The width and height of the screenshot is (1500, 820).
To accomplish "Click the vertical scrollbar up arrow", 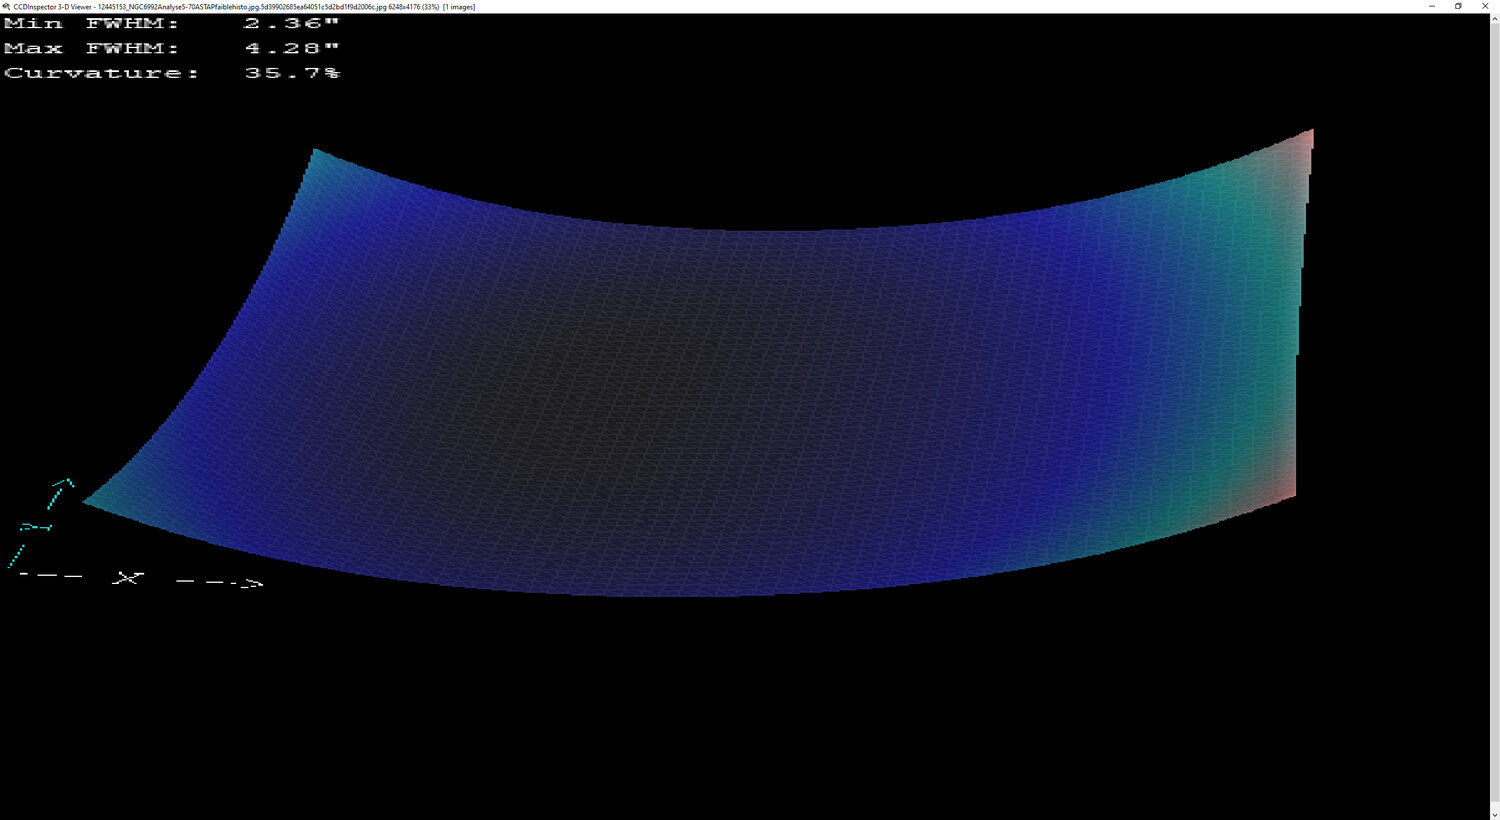I will (x=1494, y=18).
